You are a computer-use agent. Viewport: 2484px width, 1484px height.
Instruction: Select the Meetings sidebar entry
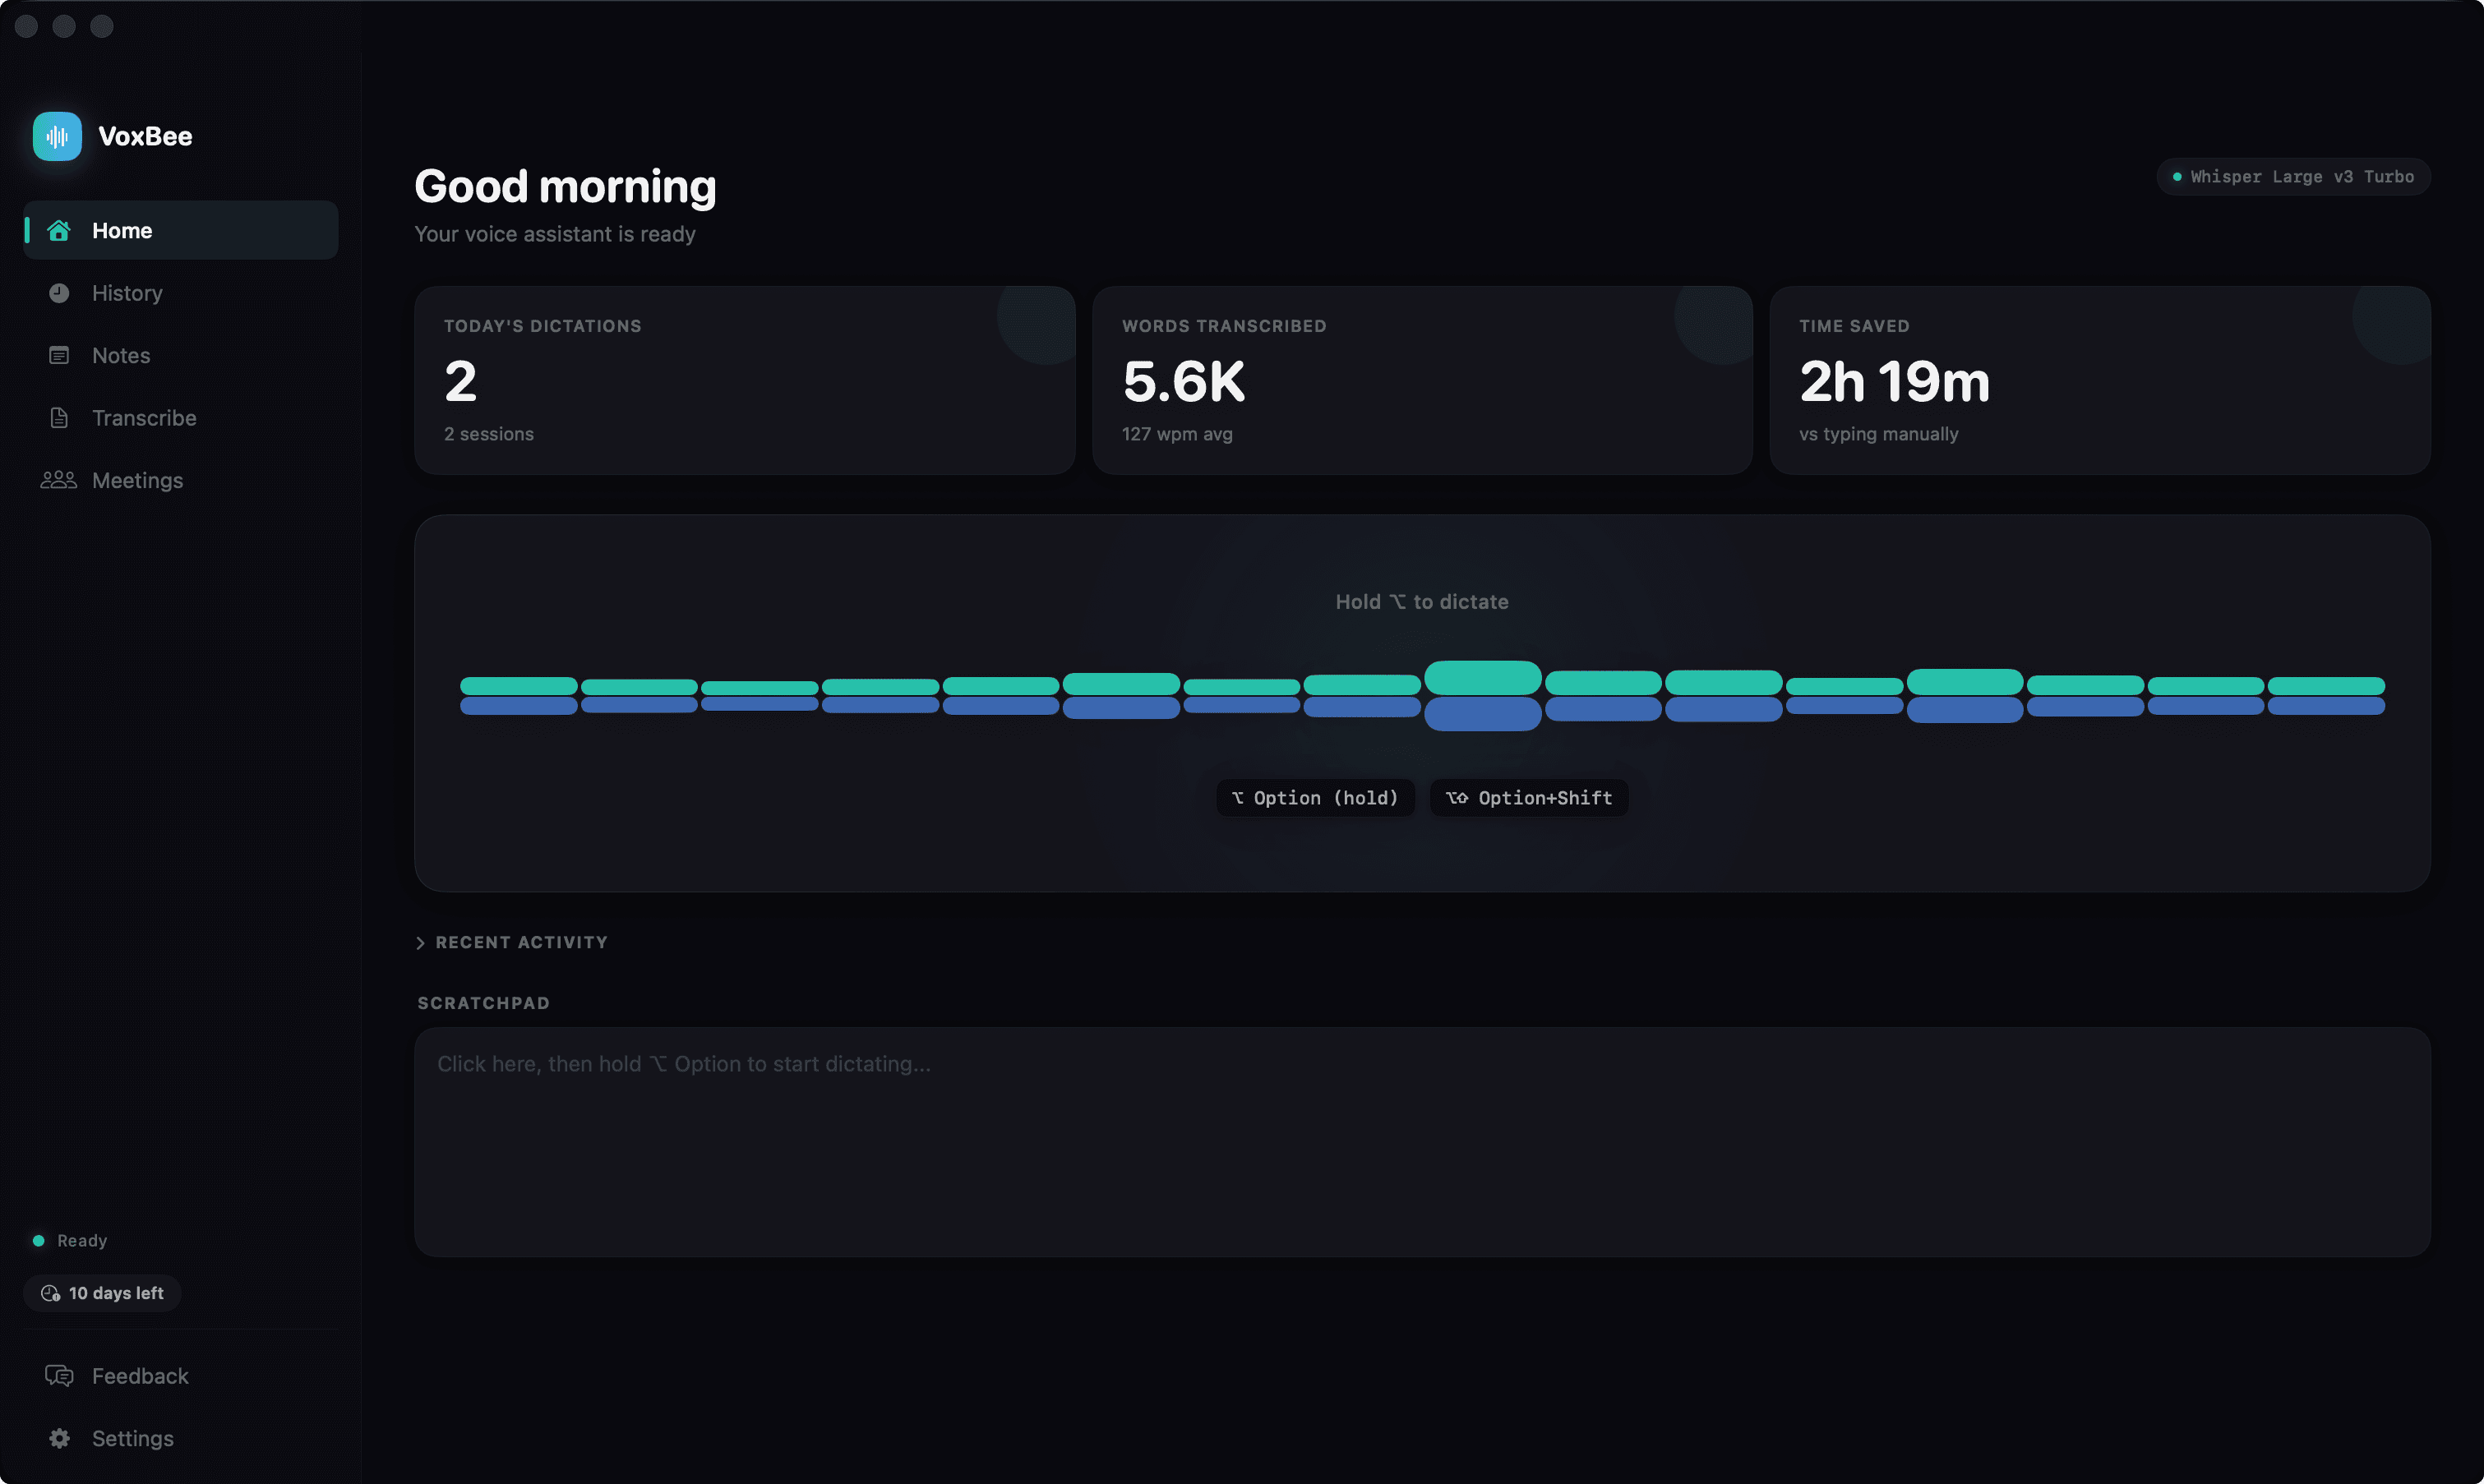click(x=138, y=480)
